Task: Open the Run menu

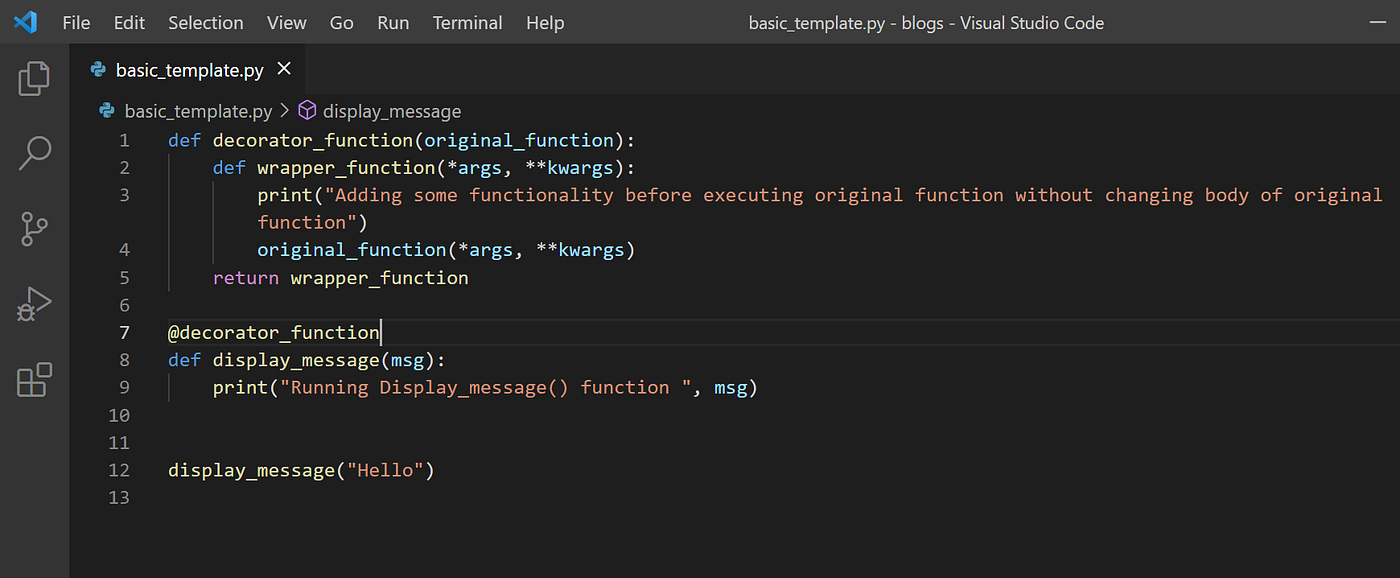Action: tap(393, 22)
